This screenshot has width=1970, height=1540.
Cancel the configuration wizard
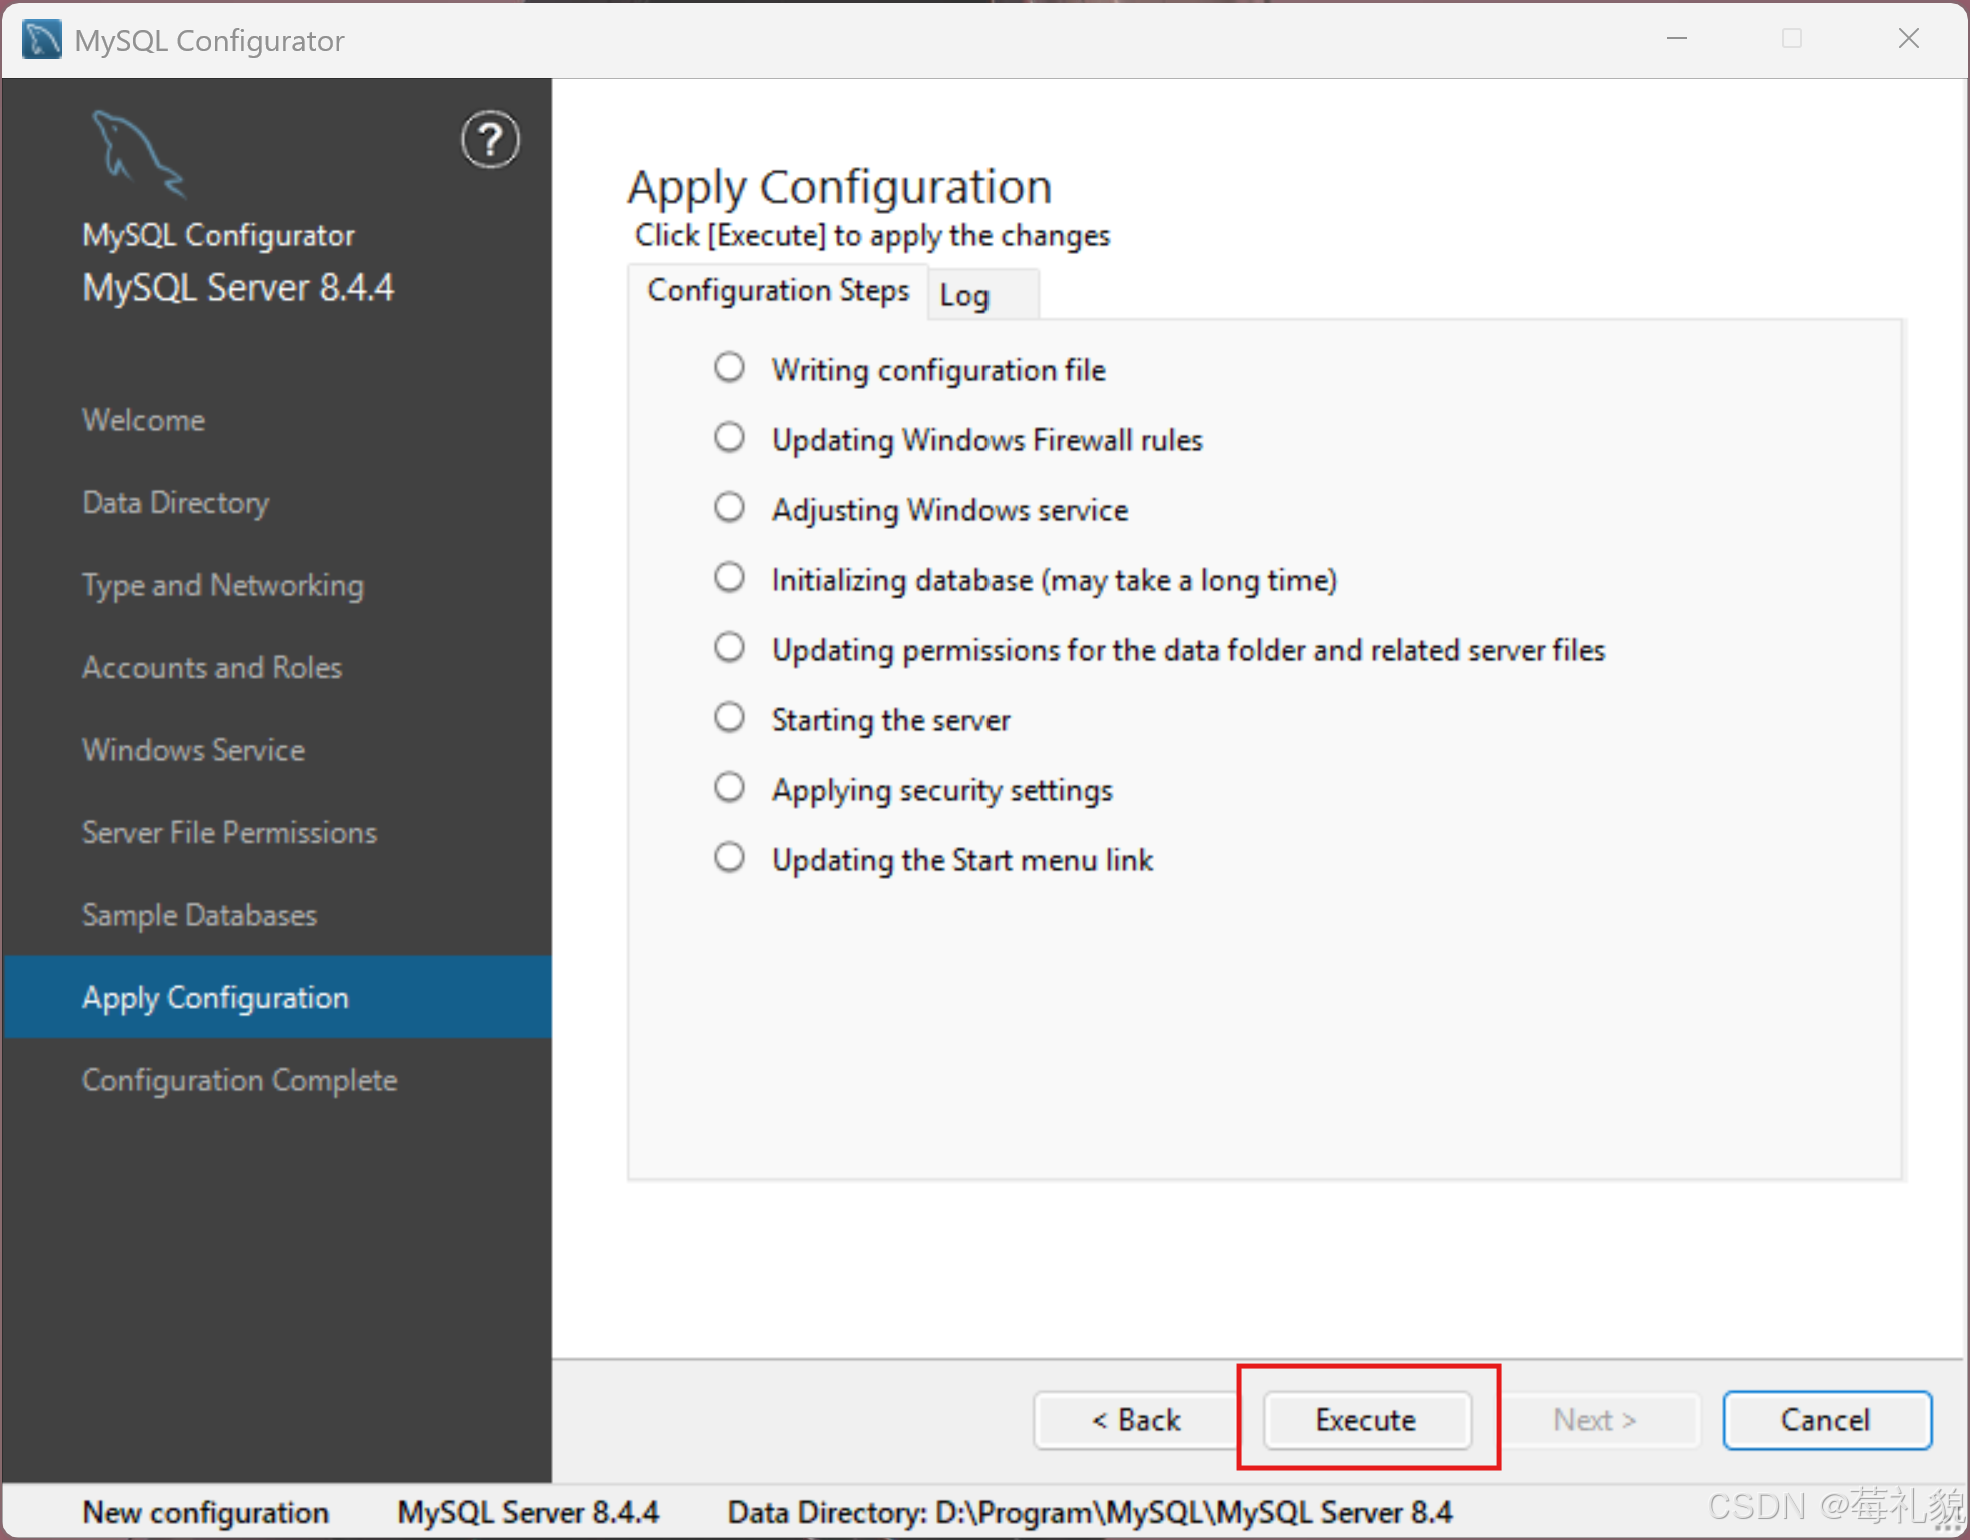coord(1826,1420)
